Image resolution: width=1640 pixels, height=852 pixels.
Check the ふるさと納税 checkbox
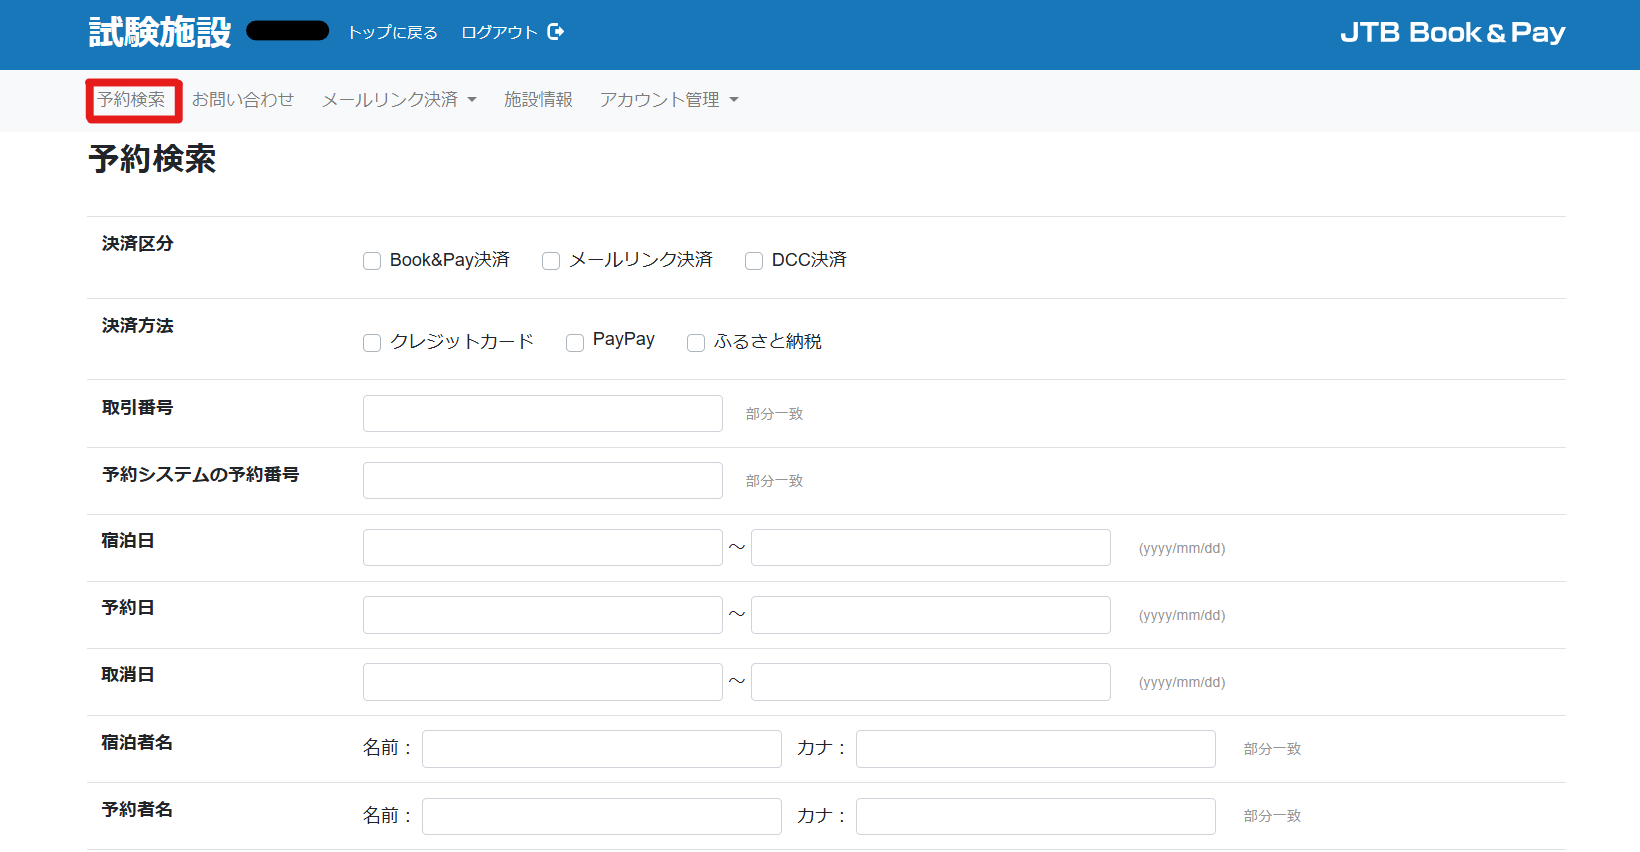[x=696, y=343]
